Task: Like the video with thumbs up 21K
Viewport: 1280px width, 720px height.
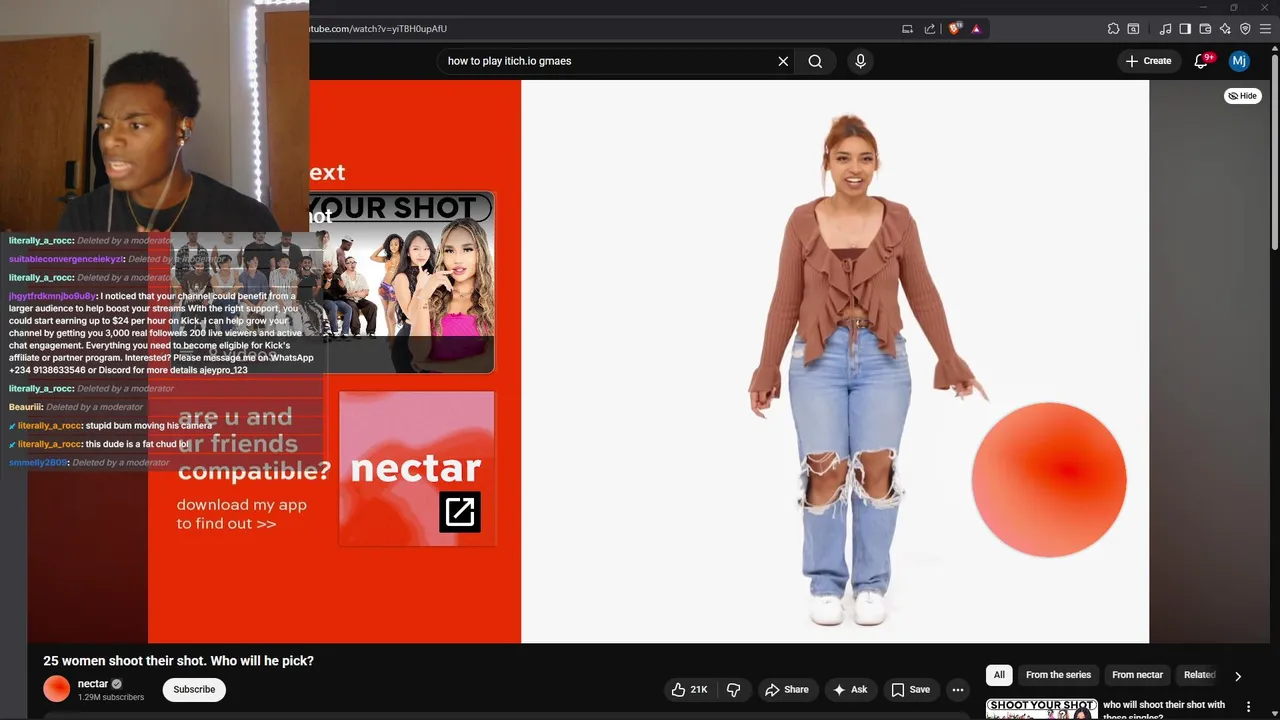Action: pos(689,689)
